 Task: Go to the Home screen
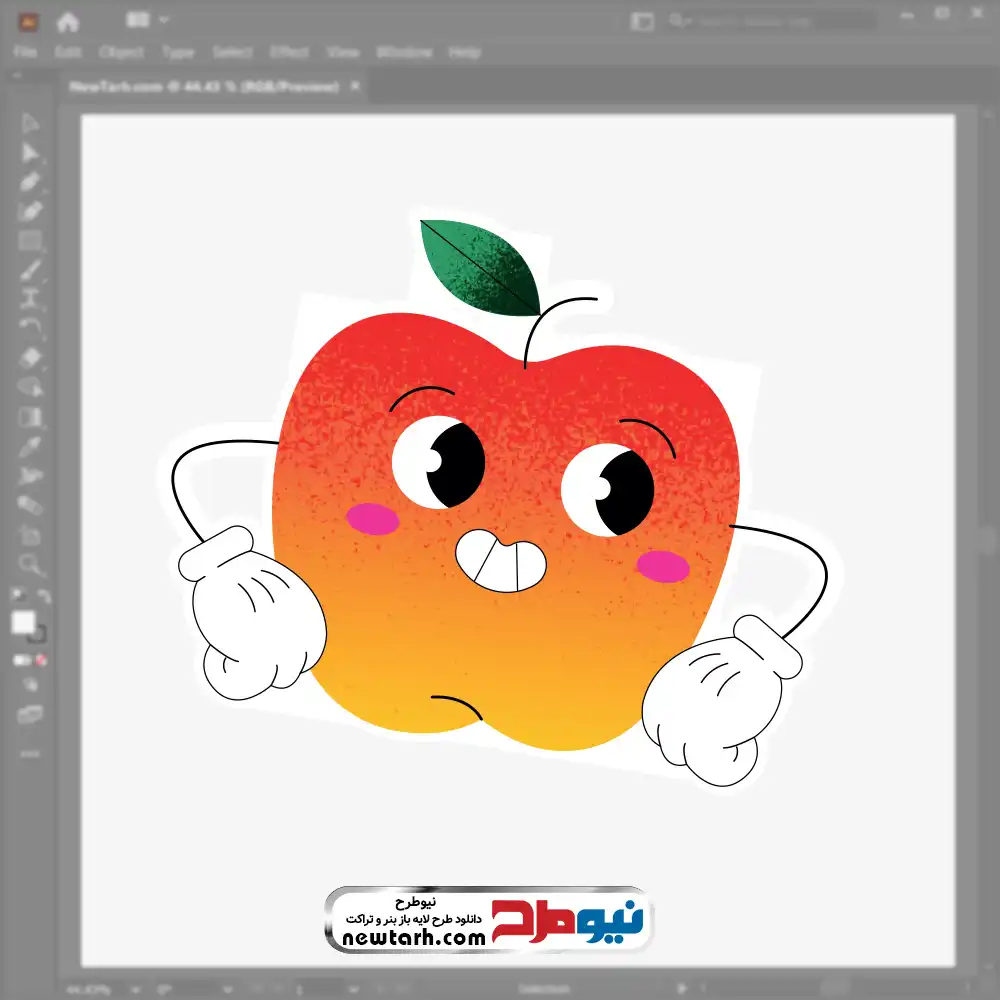point(68,21)
